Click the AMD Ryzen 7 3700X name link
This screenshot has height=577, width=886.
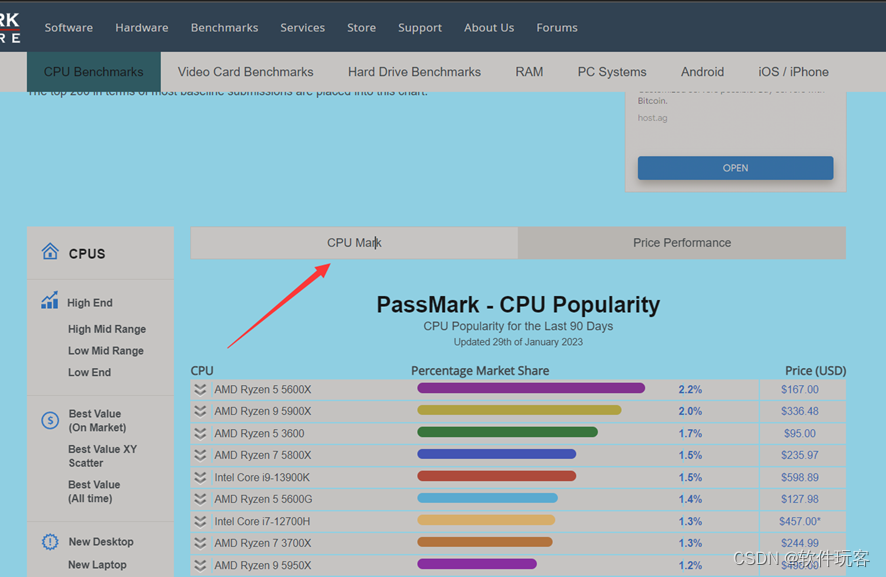(263, 543)
